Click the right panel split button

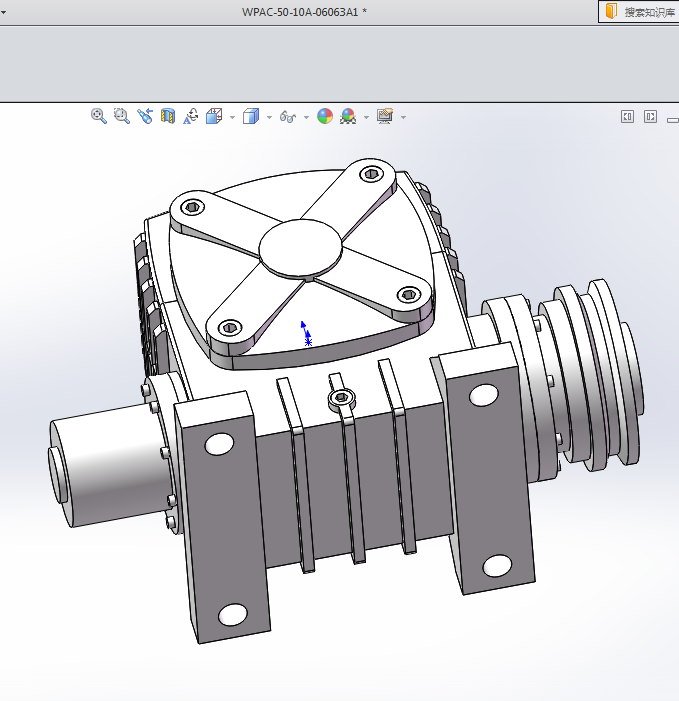tap(650, 117)
